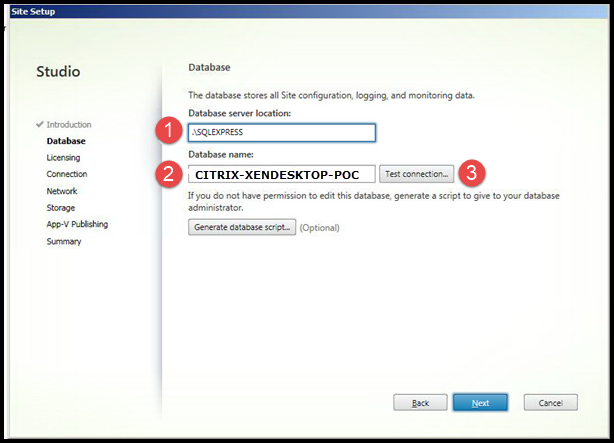Open the App-V Publishing step
Viewport: 614px width, 443px height.
tap(77, 224)
